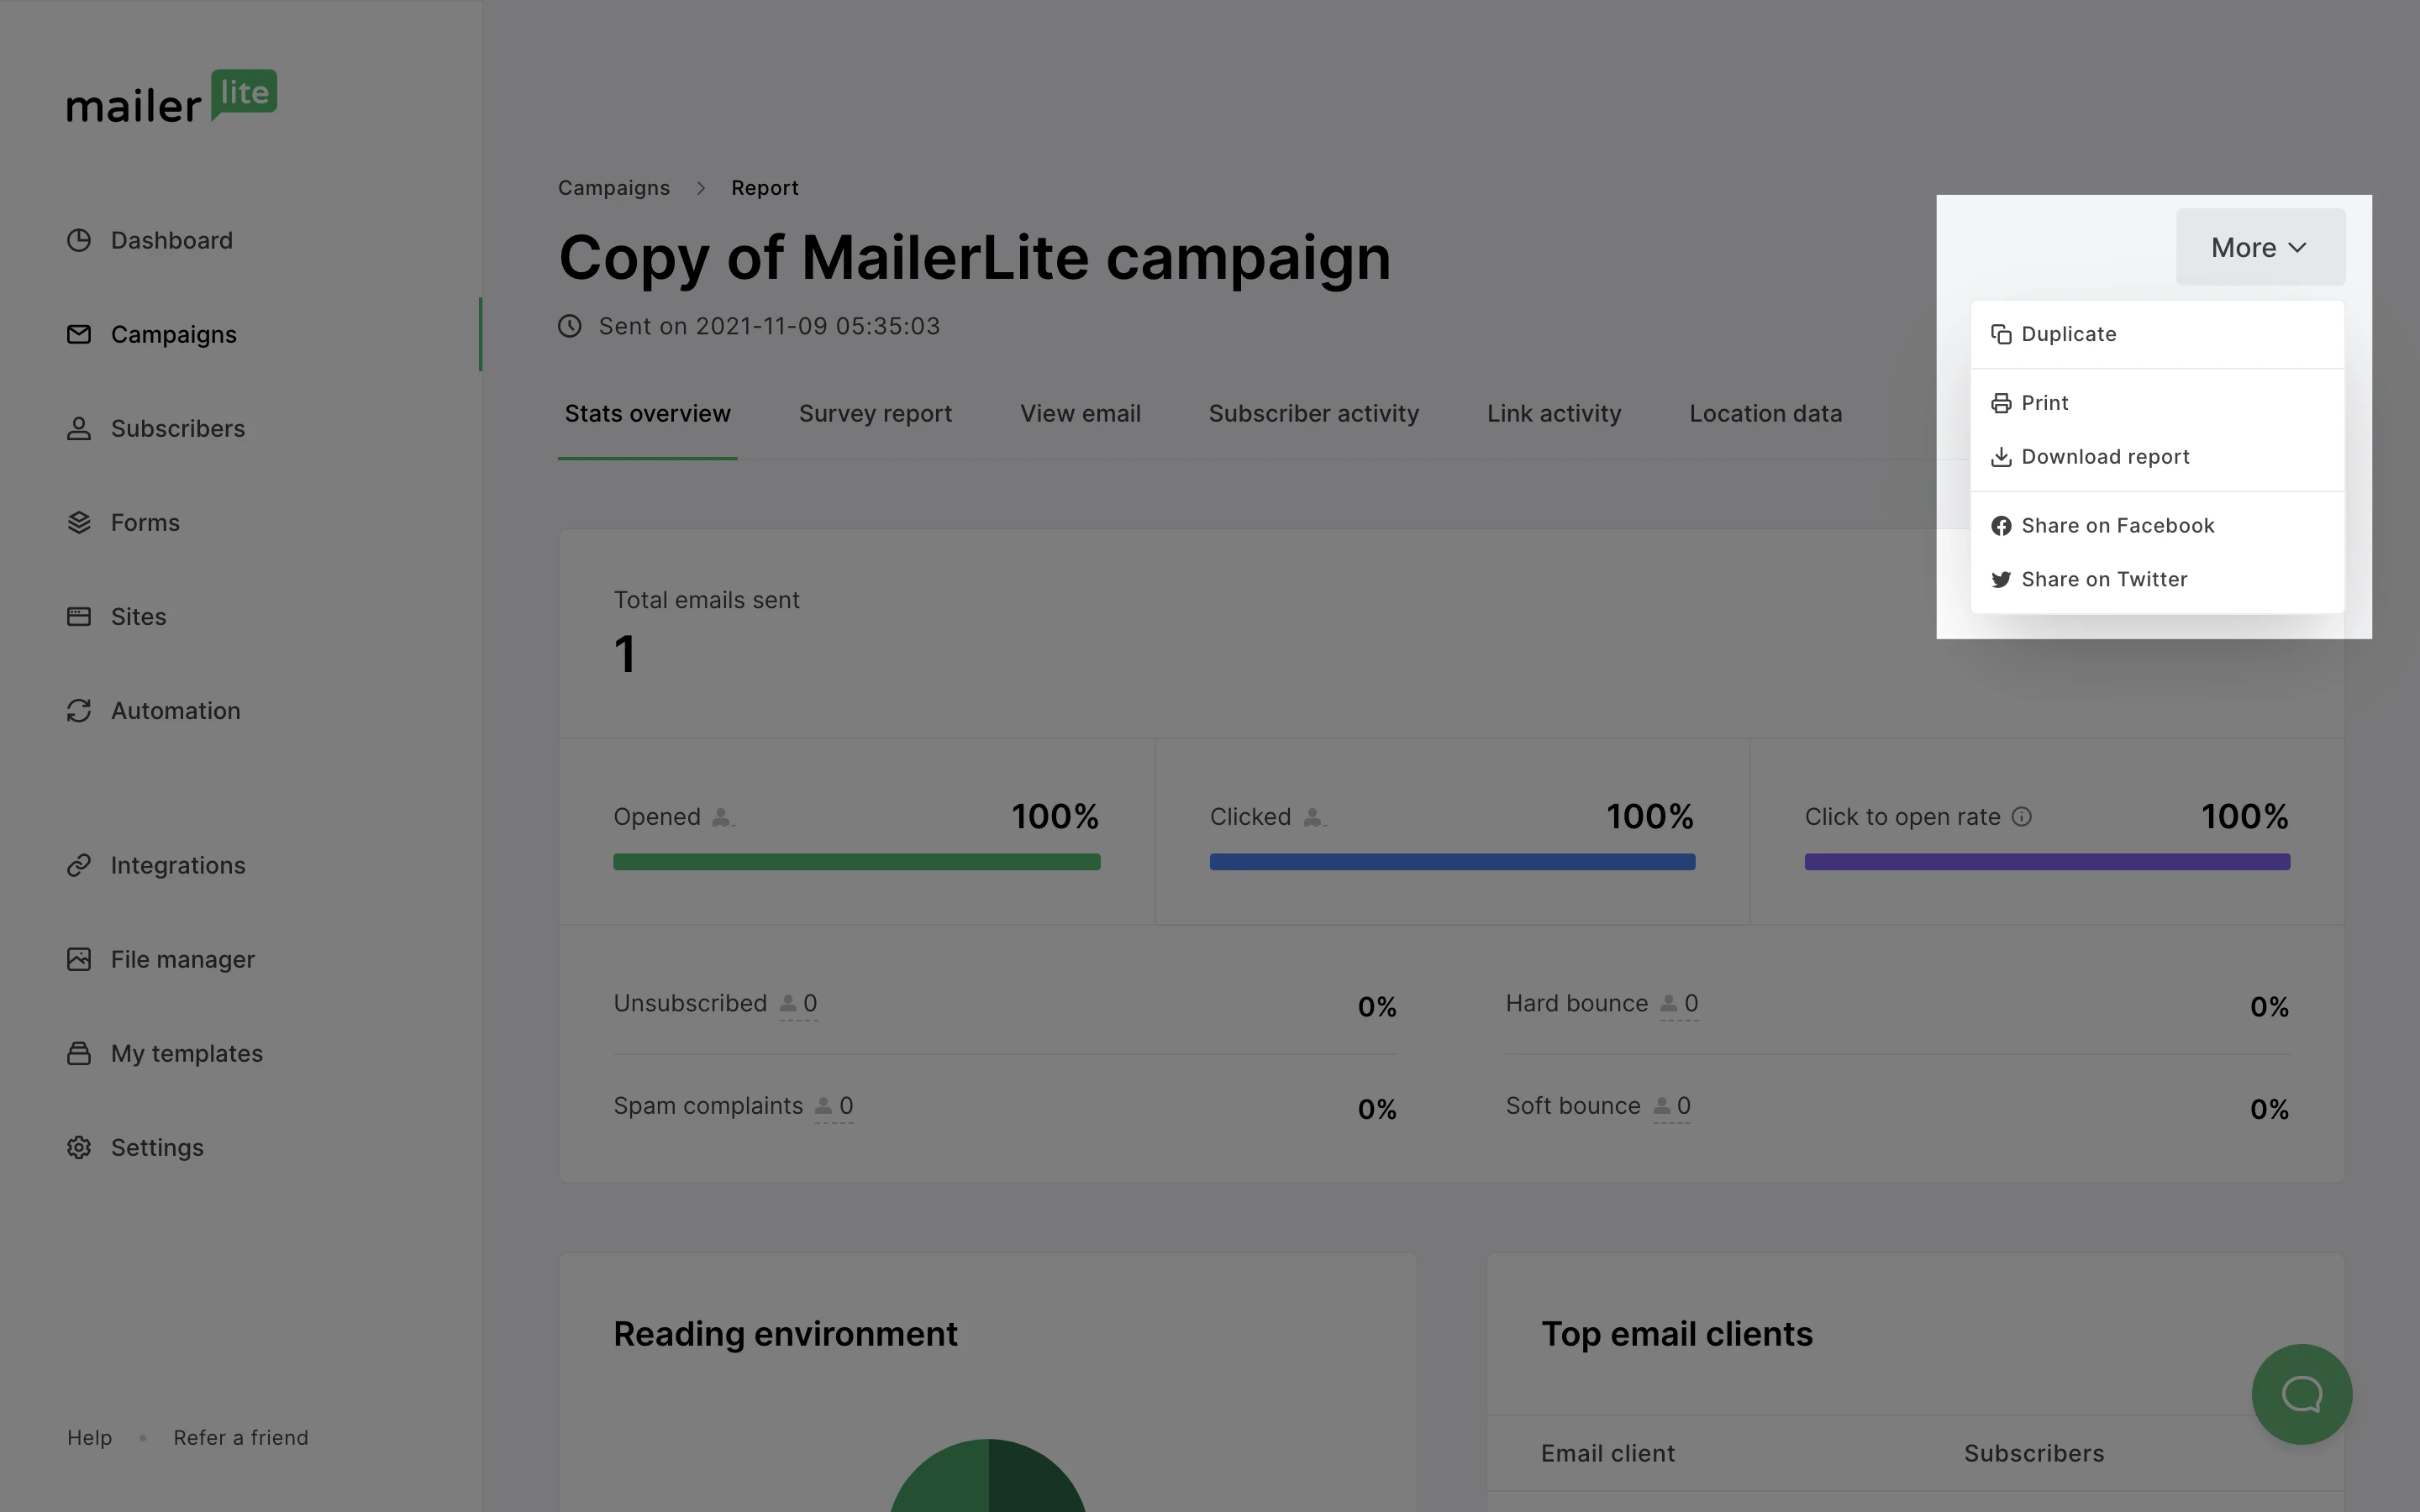
Task: Click the Click to open rate info icon
Action: click(2022, 817)
